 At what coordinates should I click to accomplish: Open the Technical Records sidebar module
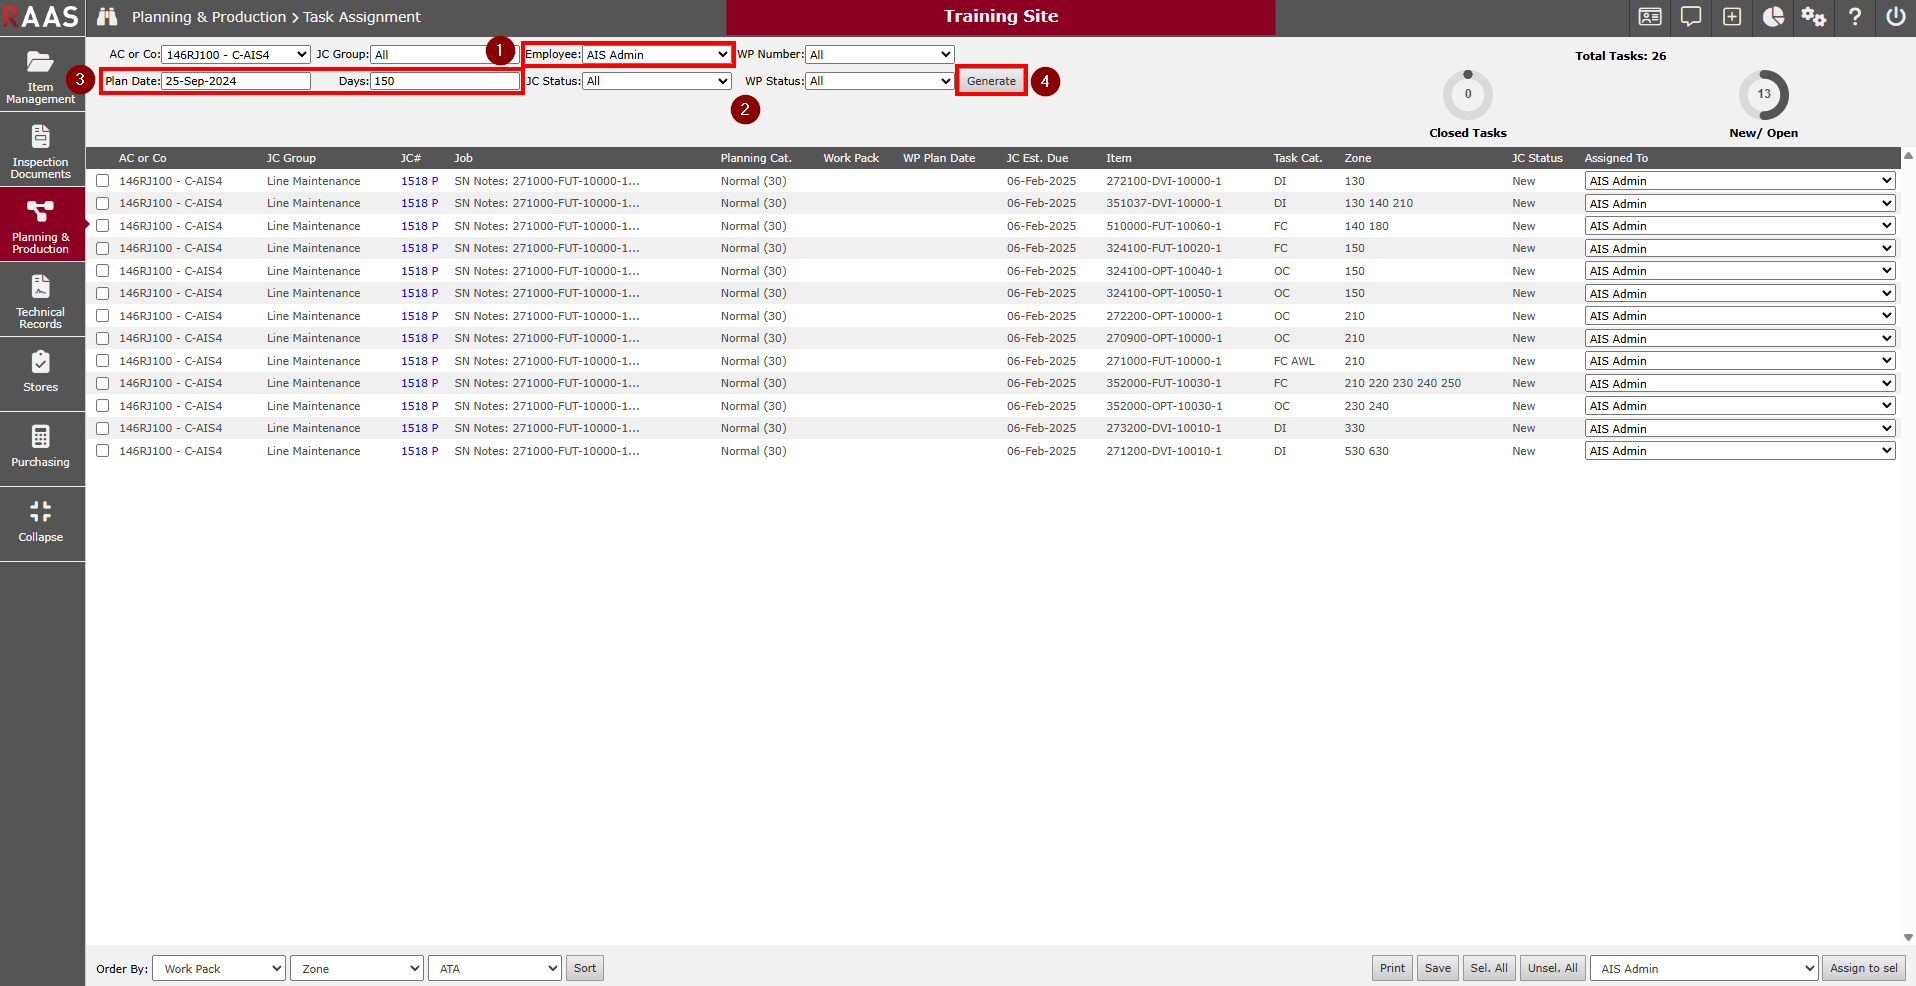(41, 300)
